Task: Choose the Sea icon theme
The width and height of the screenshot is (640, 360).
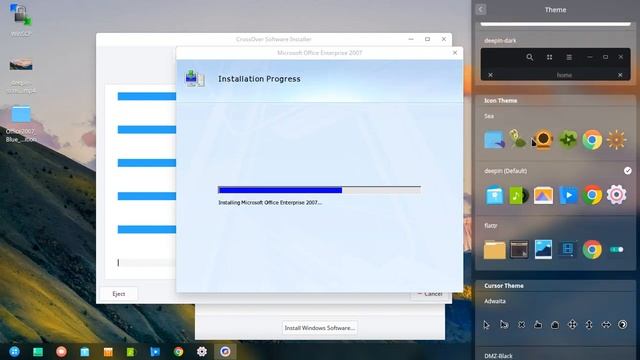Action: [555, 134]
